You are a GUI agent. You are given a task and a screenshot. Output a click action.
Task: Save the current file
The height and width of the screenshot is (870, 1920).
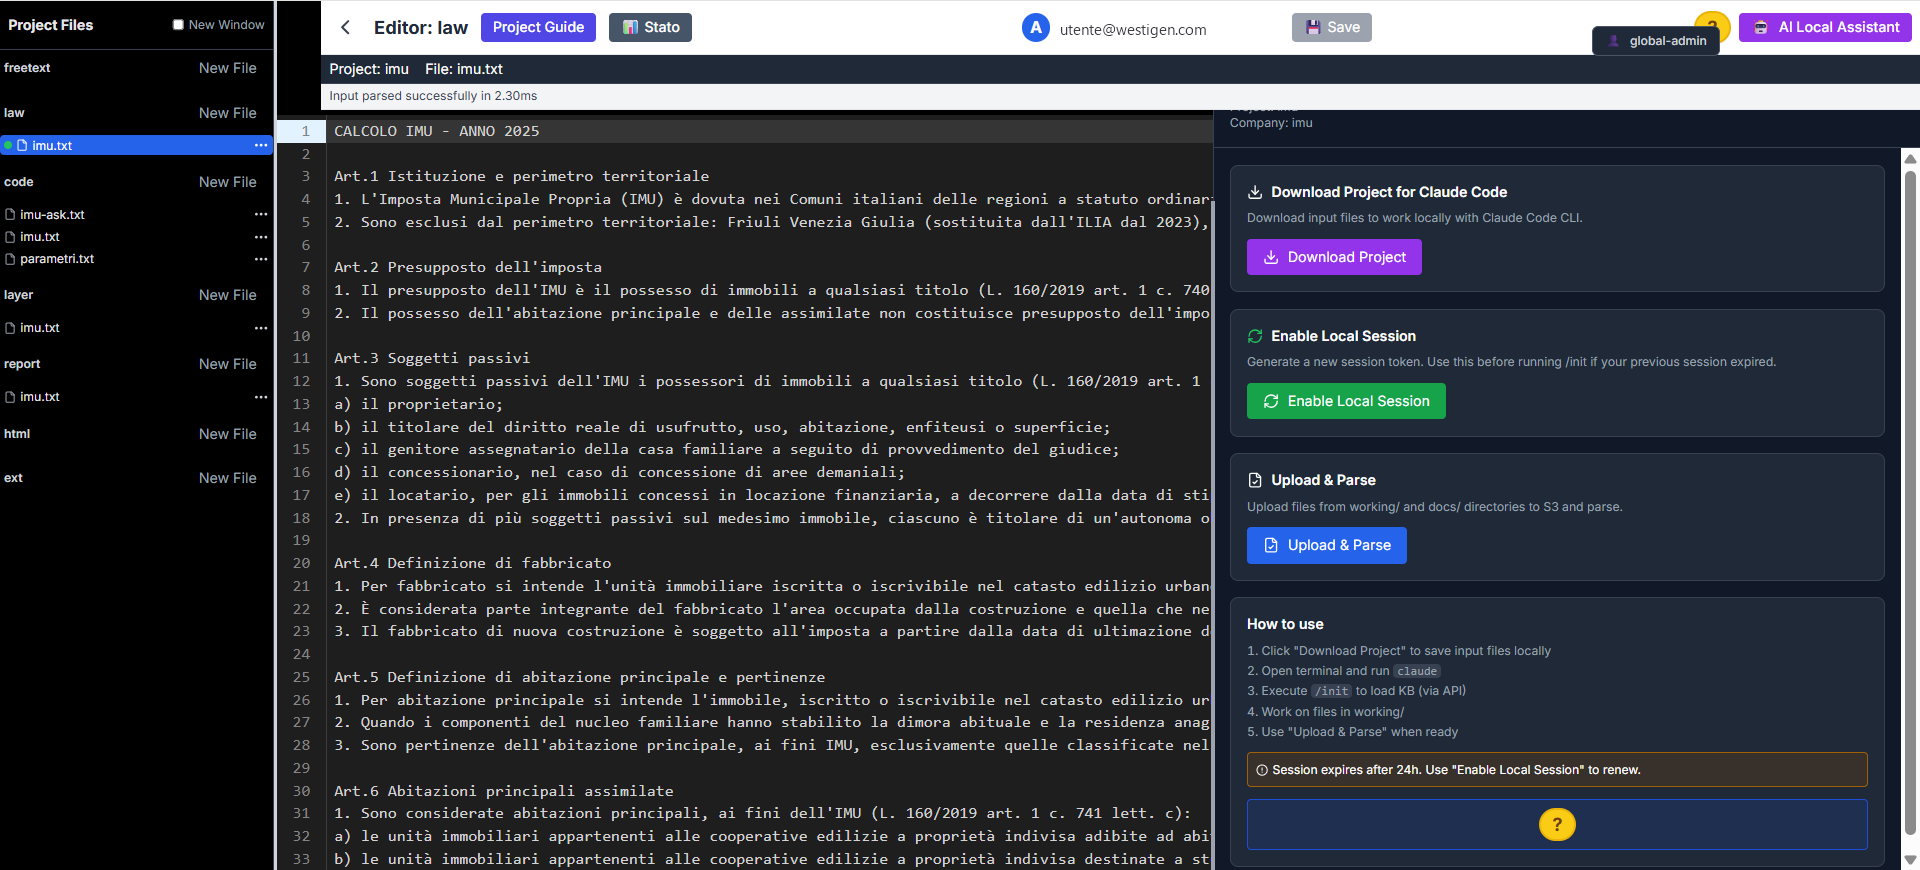1332,27
